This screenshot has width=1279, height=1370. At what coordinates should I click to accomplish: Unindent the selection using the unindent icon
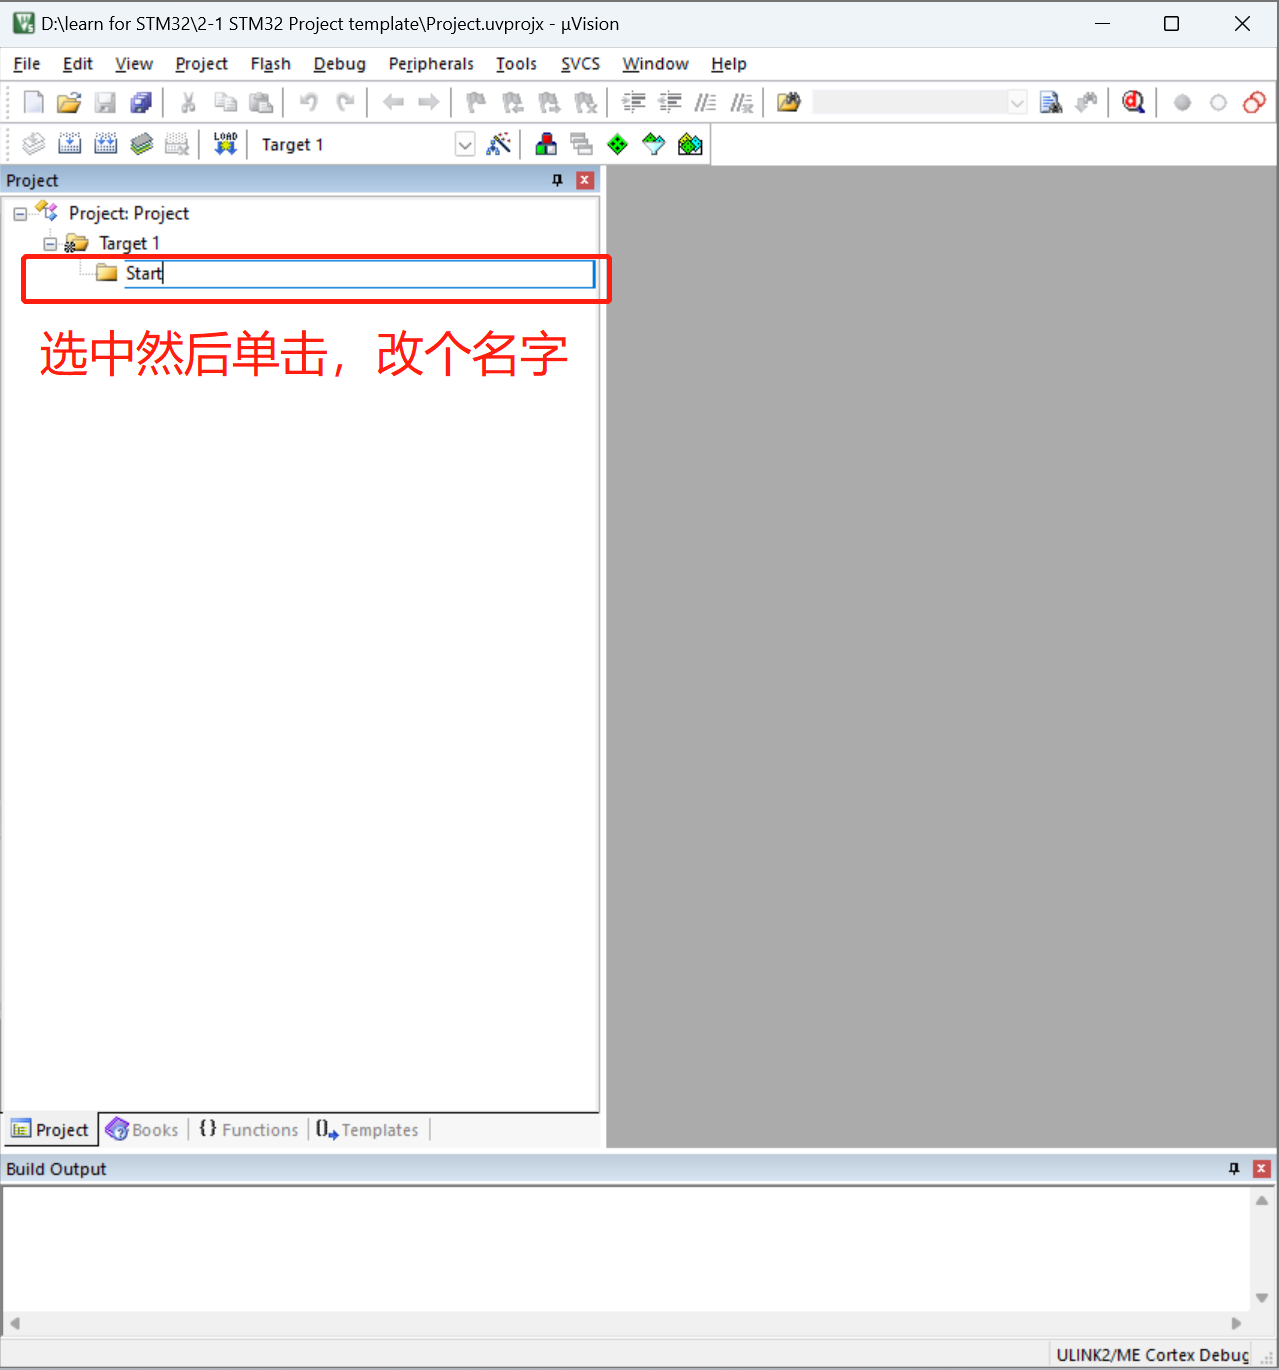(x=669, y=102)
